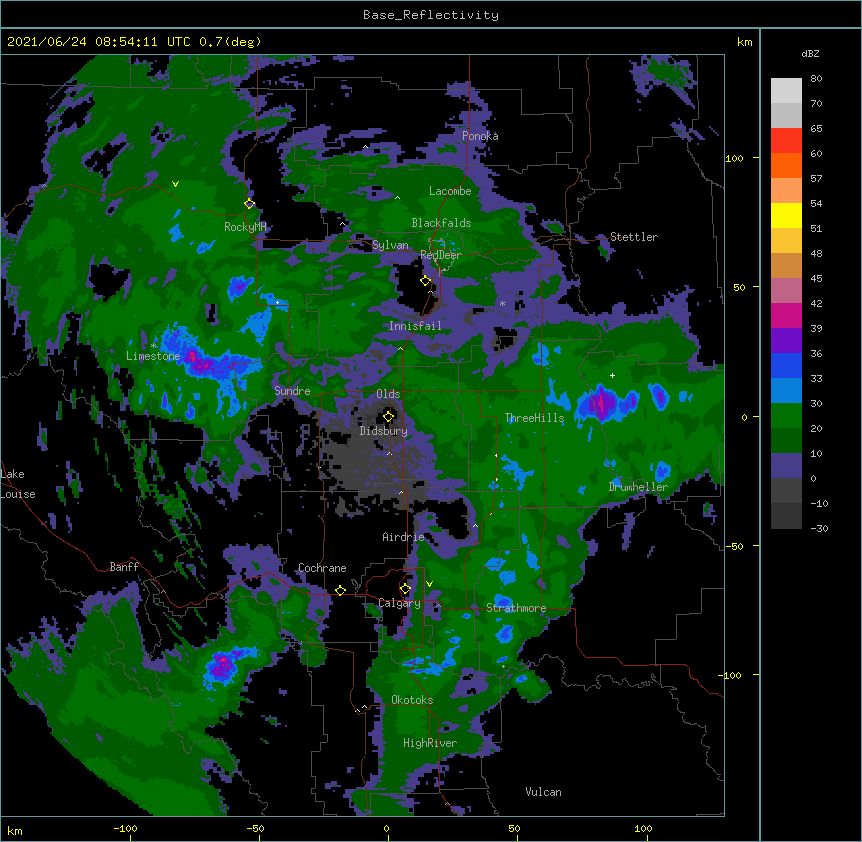Select the yellow diamond marker above Calgary label
The image size is (862, 842).
(x=405, y=589)
